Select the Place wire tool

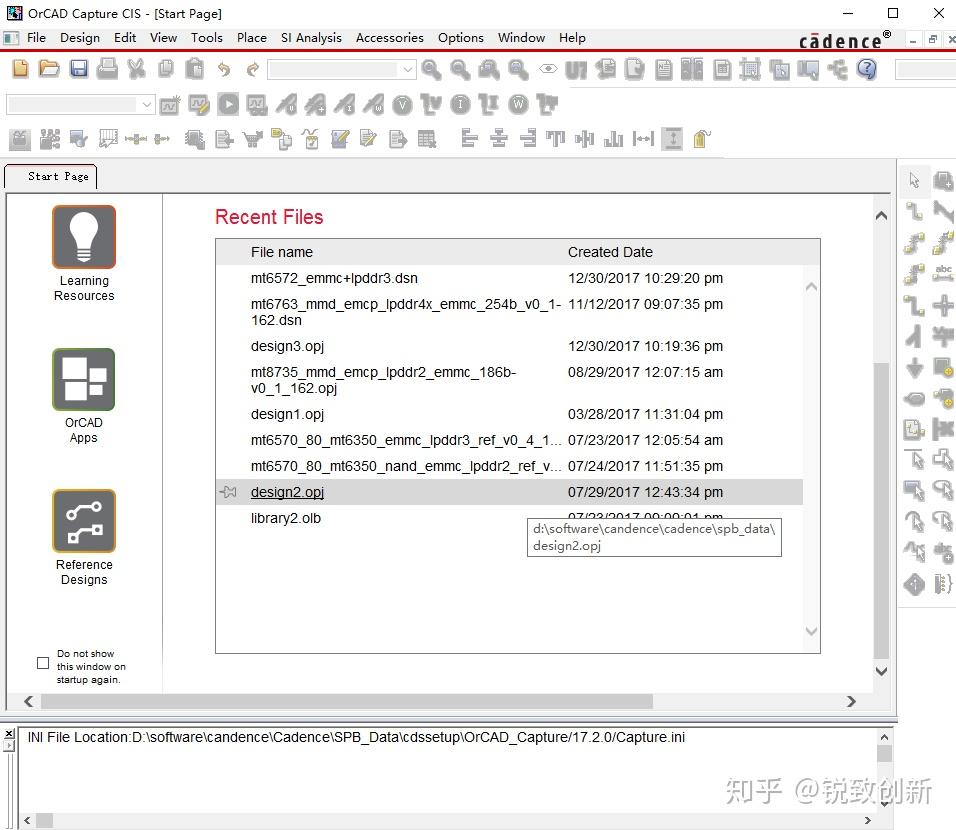click(913, 210)
